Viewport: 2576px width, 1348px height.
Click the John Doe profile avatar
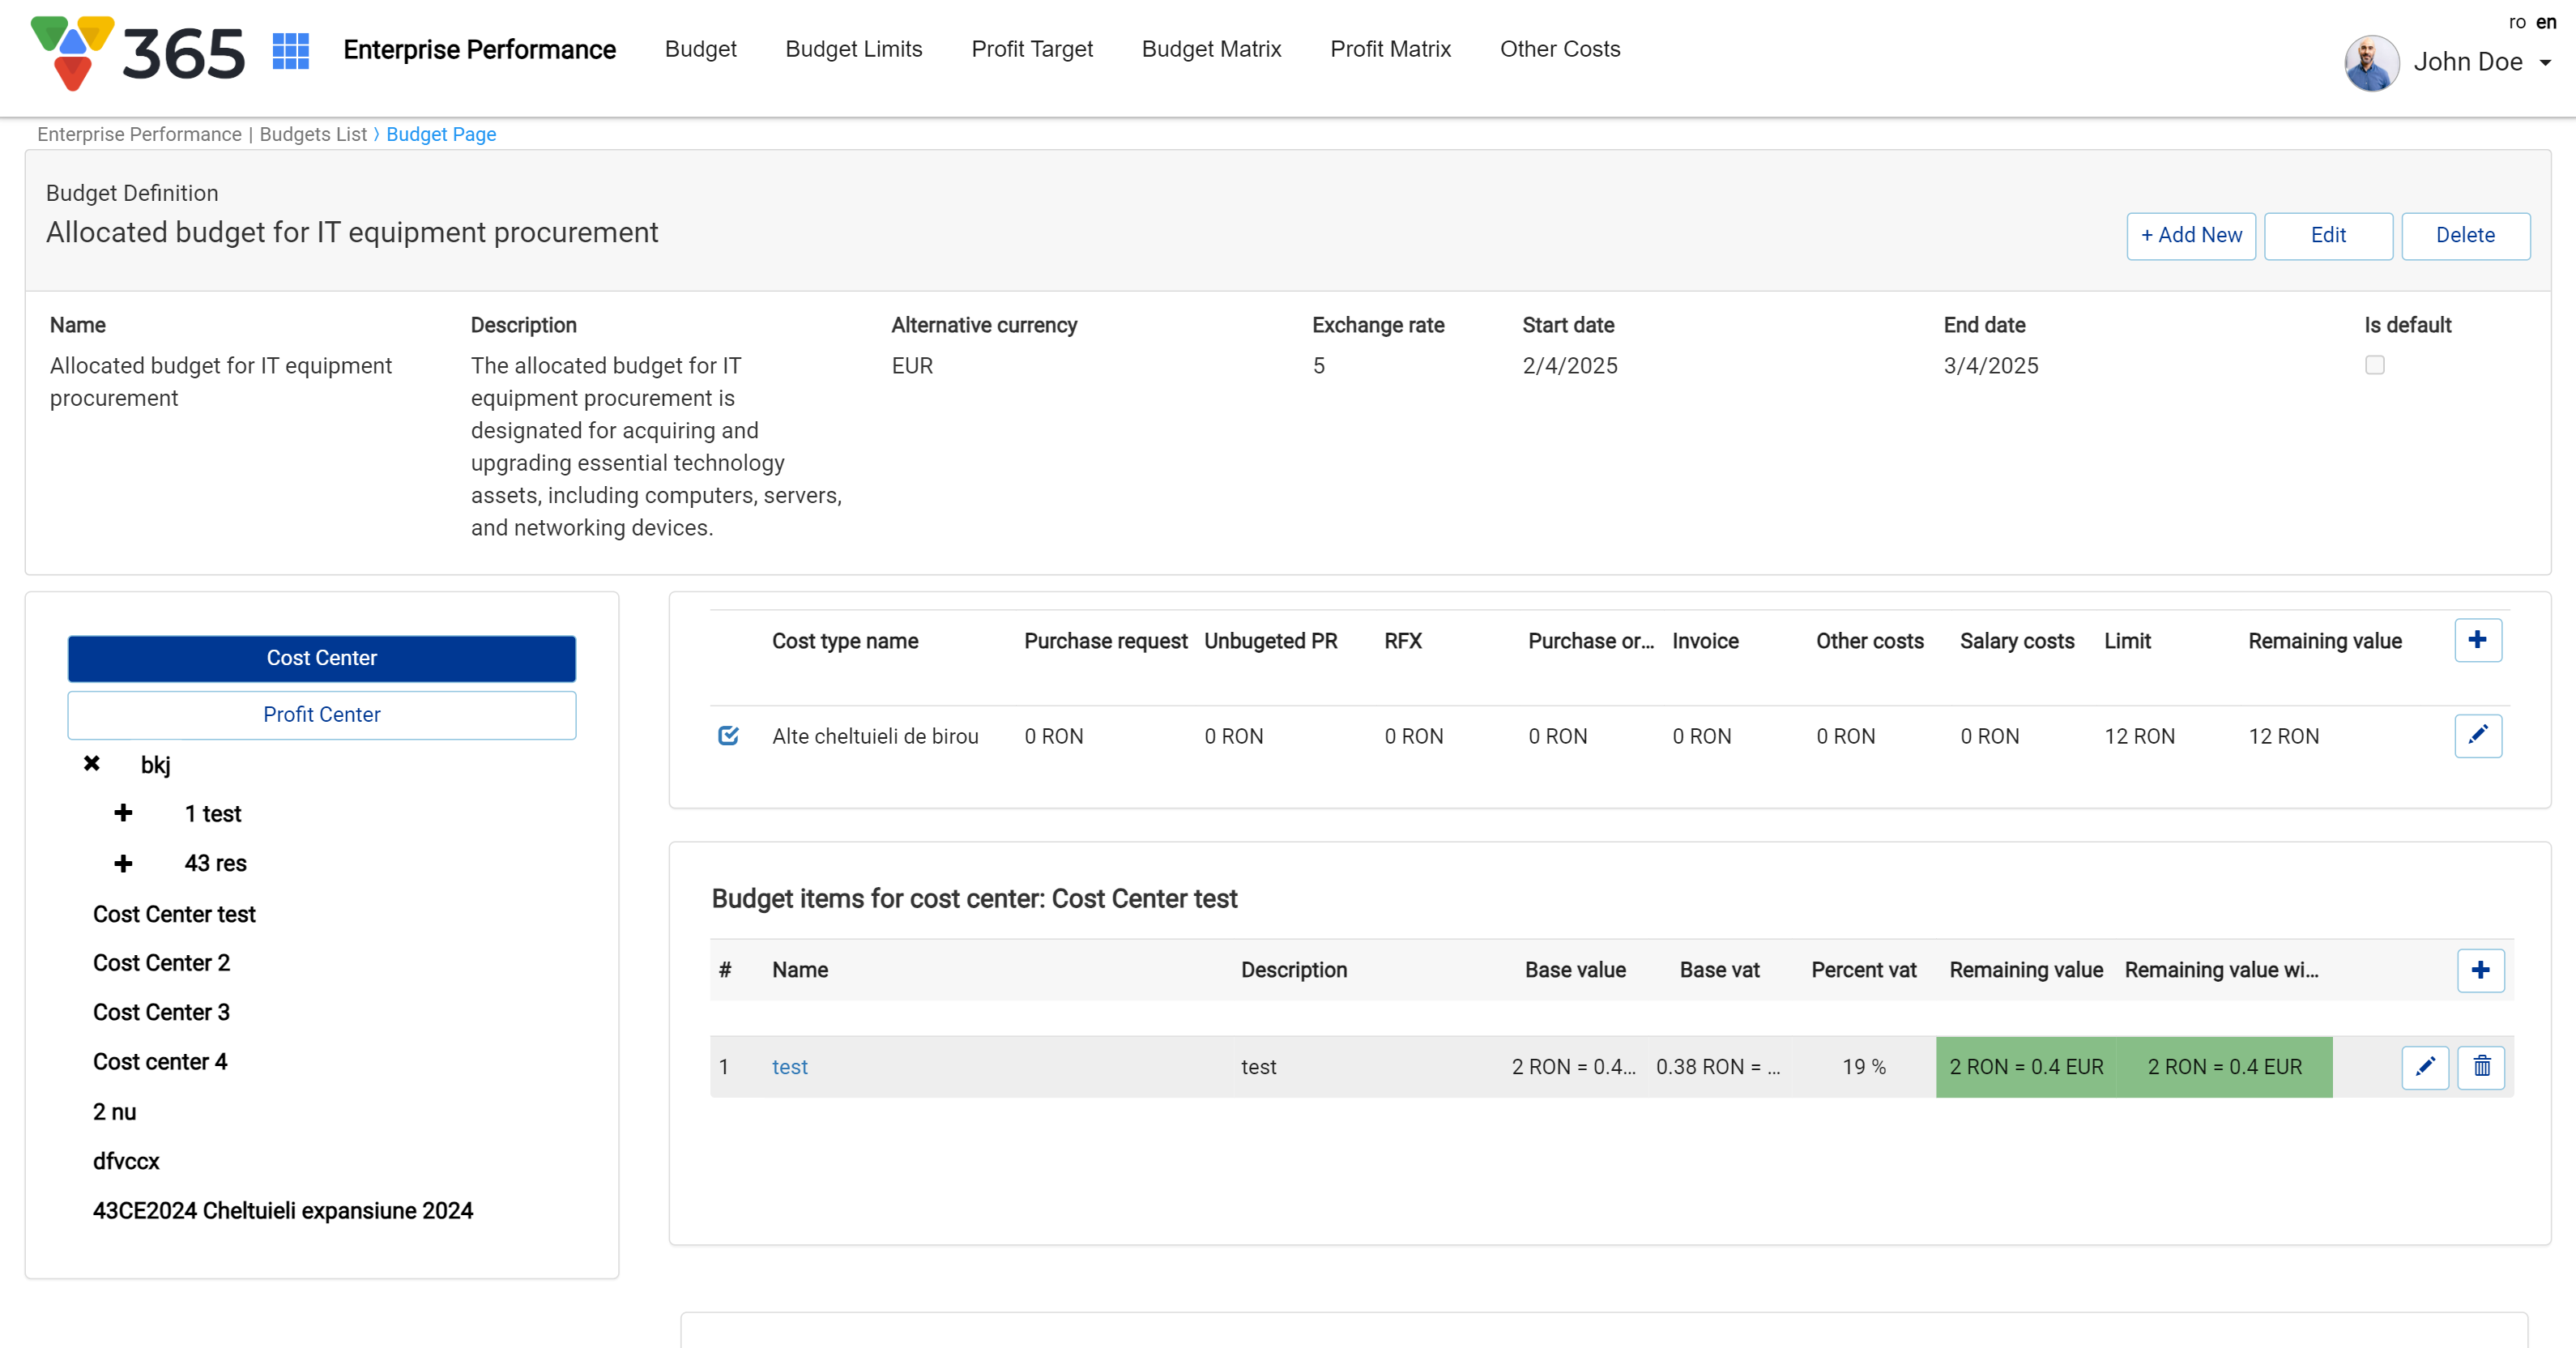tap(2371, 62)
